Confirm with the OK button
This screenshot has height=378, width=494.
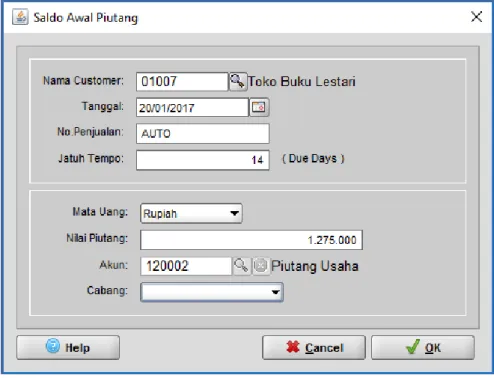(x=423, y=347)
